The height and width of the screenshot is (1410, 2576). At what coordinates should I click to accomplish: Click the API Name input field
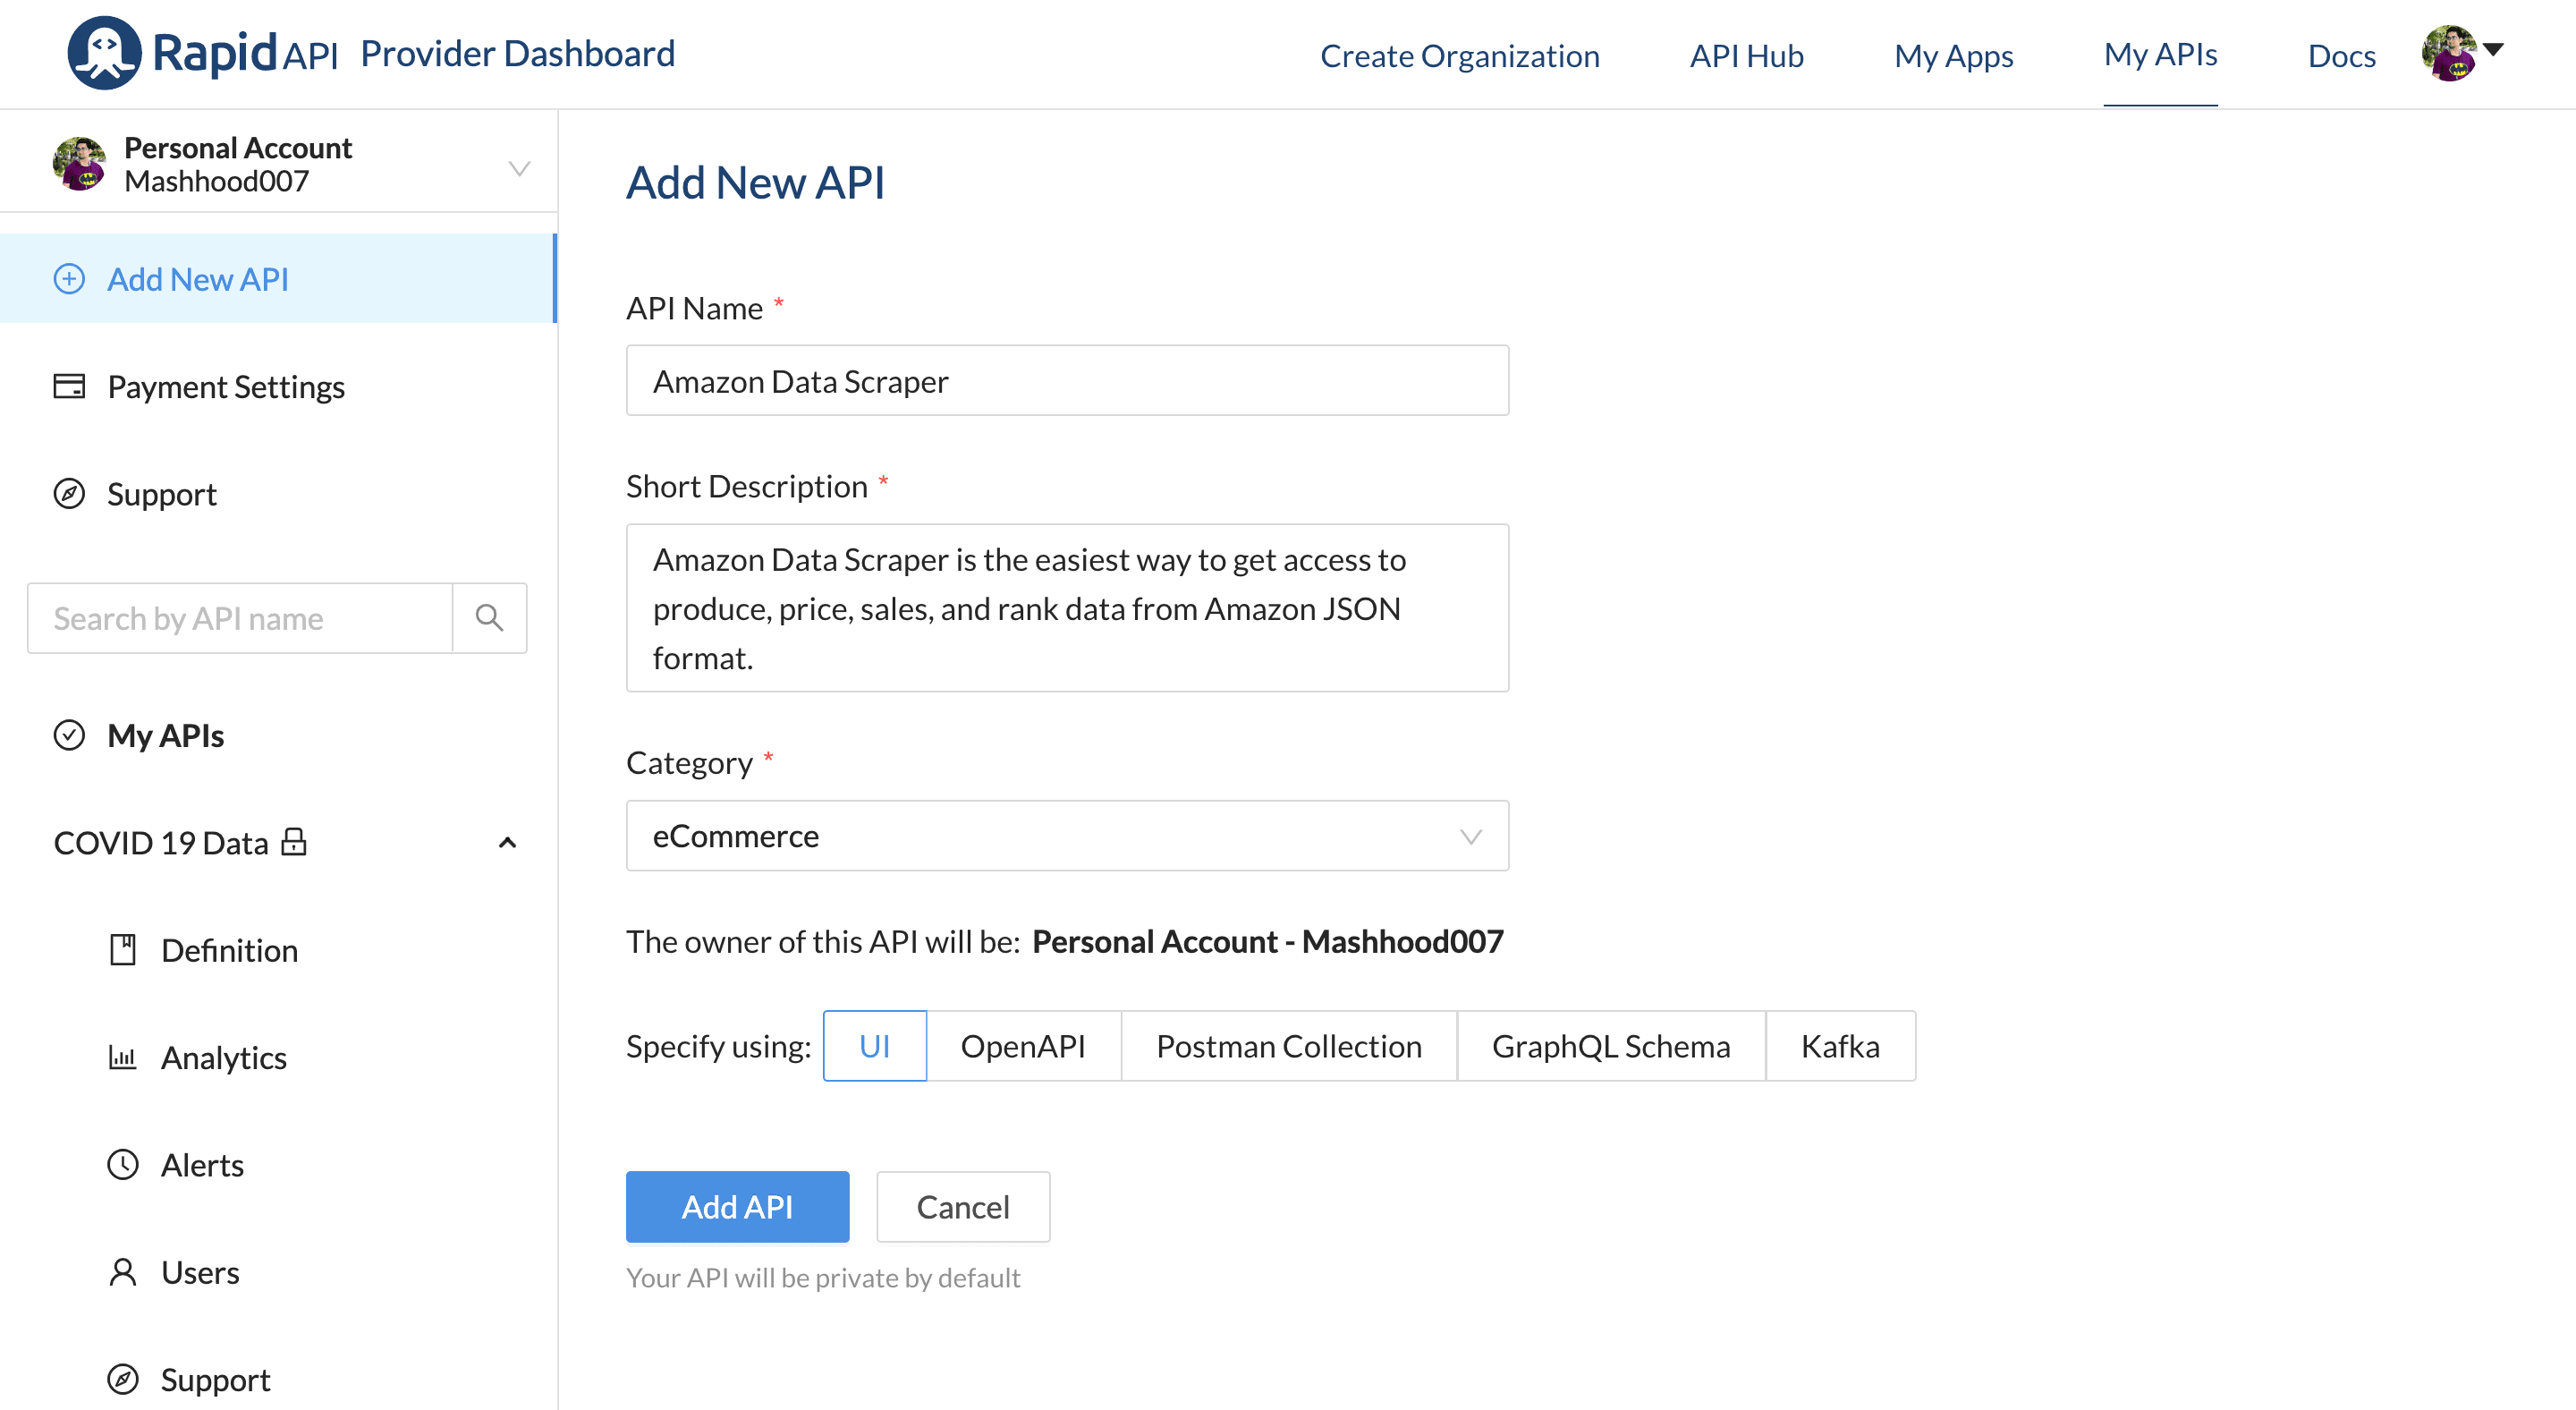coord(1068,378)
